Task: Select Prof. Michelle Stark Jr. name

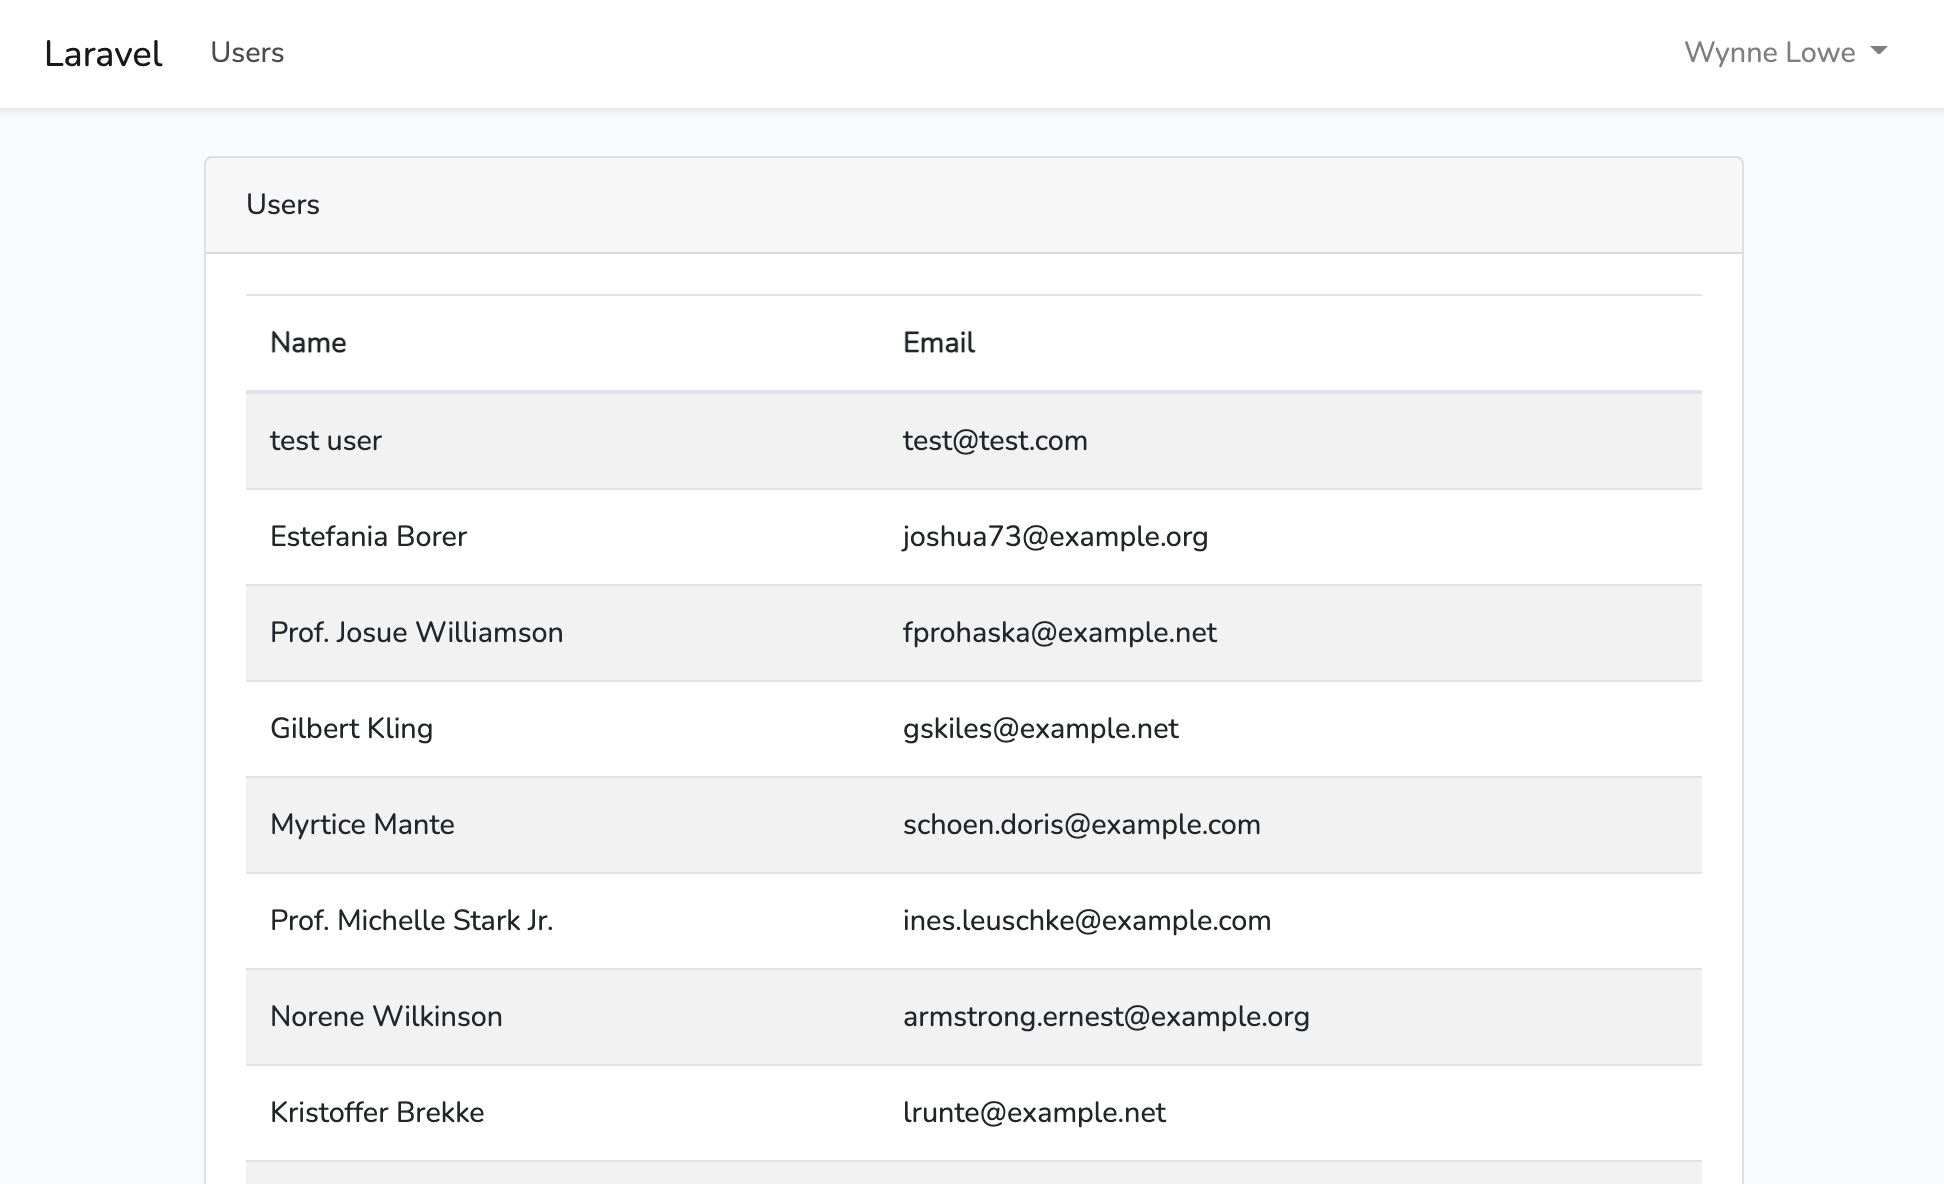Action: [x=411, y=920]
